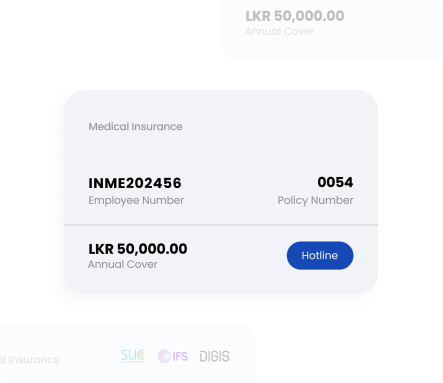443x383 pixels.
Task: Click the DIGIS logo
Action: 214,356
